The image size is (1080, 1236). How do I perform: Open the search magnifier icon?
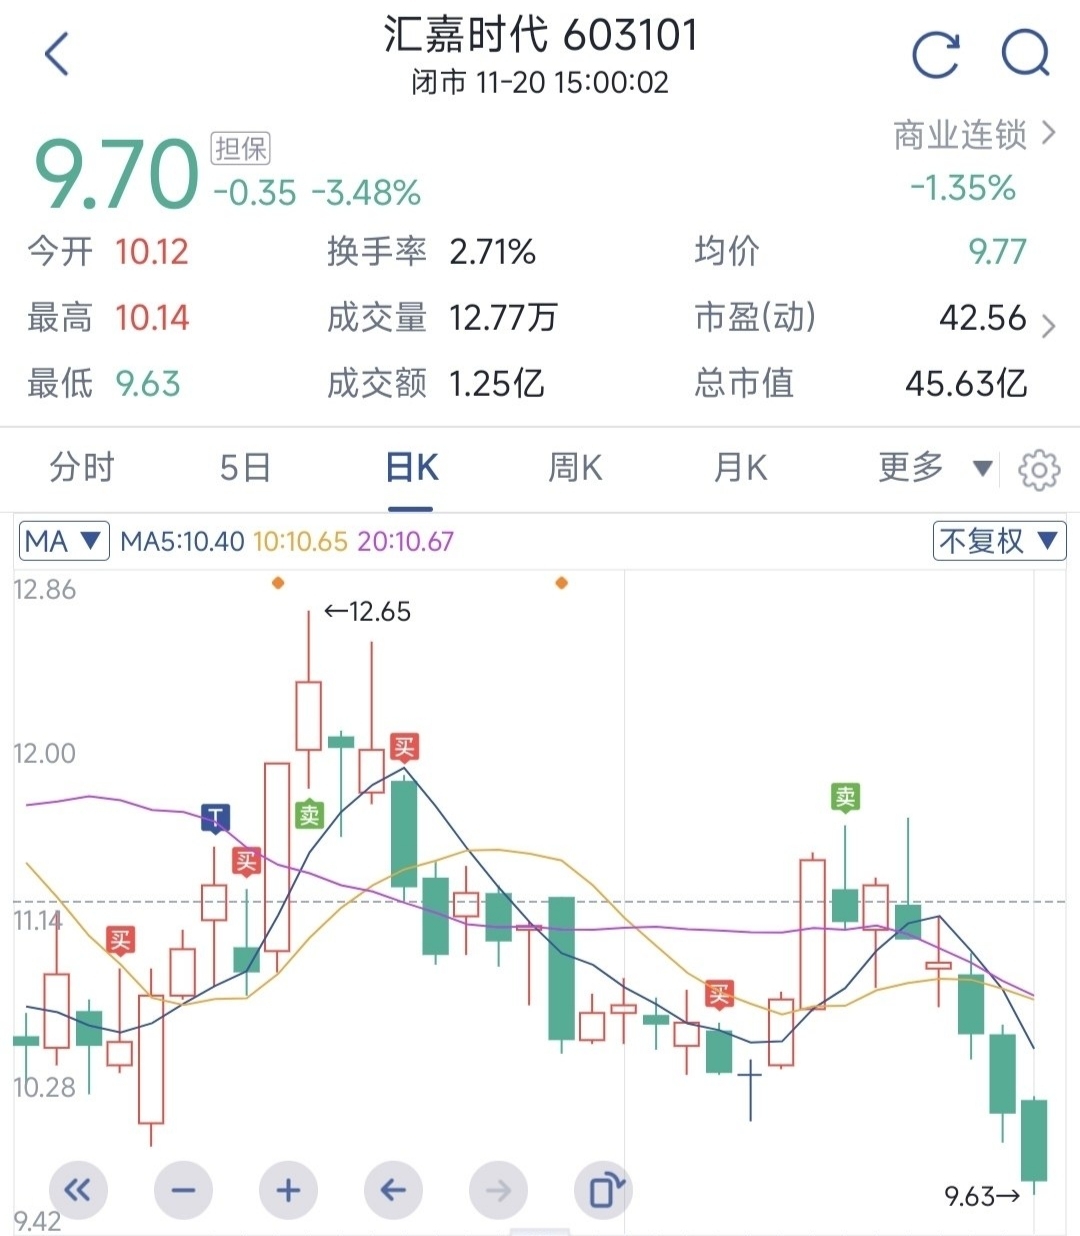(1027, 53)
